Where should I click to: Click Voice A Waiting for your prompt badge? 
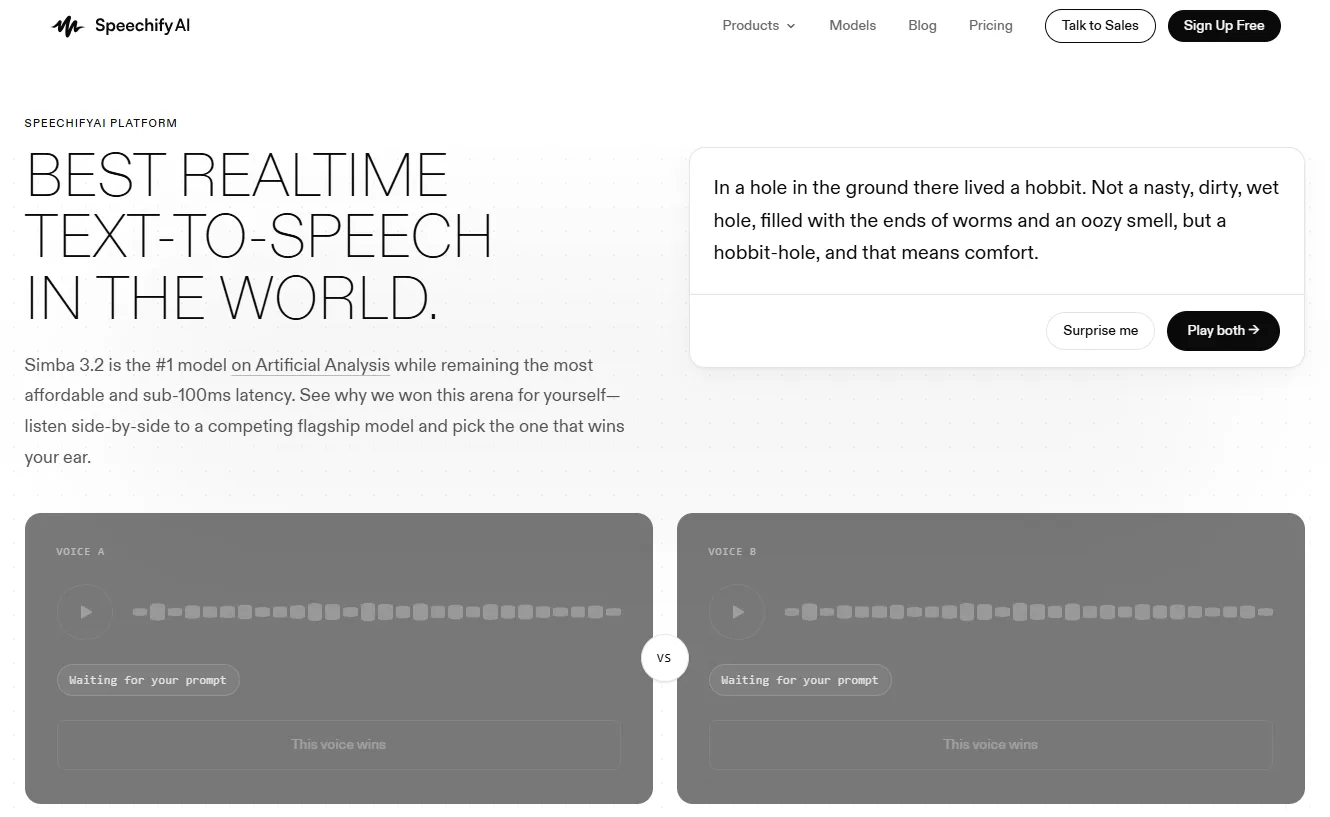click(148, 680)
